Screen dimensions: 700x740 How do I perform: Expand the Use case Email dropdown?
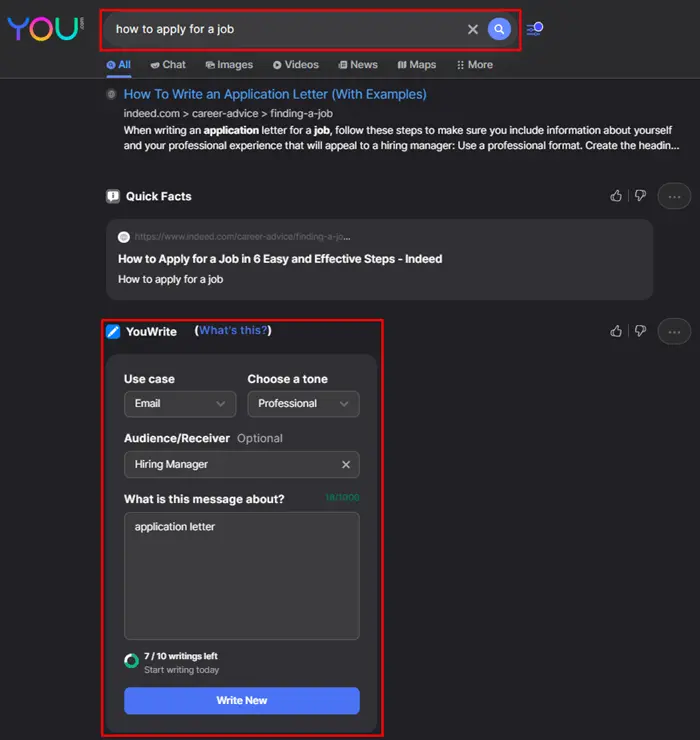point(180,404)
